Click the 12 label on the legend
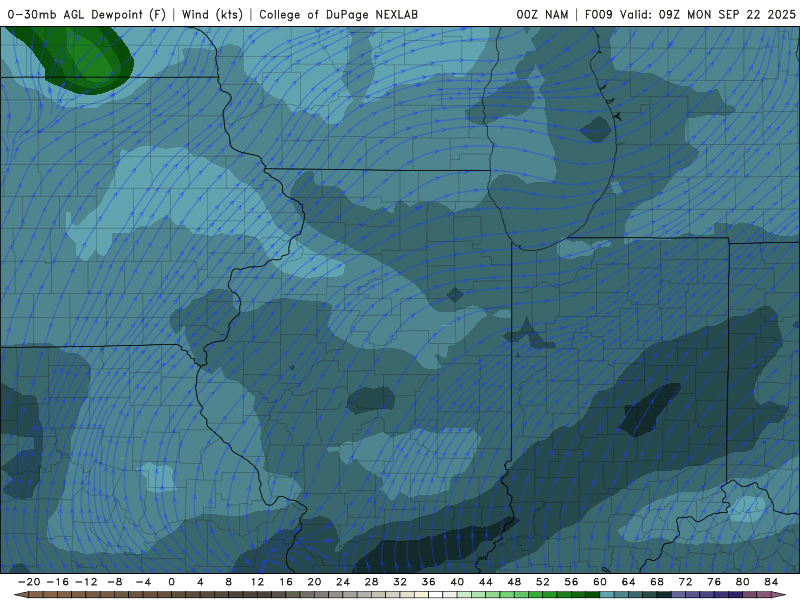 (257, 582)
